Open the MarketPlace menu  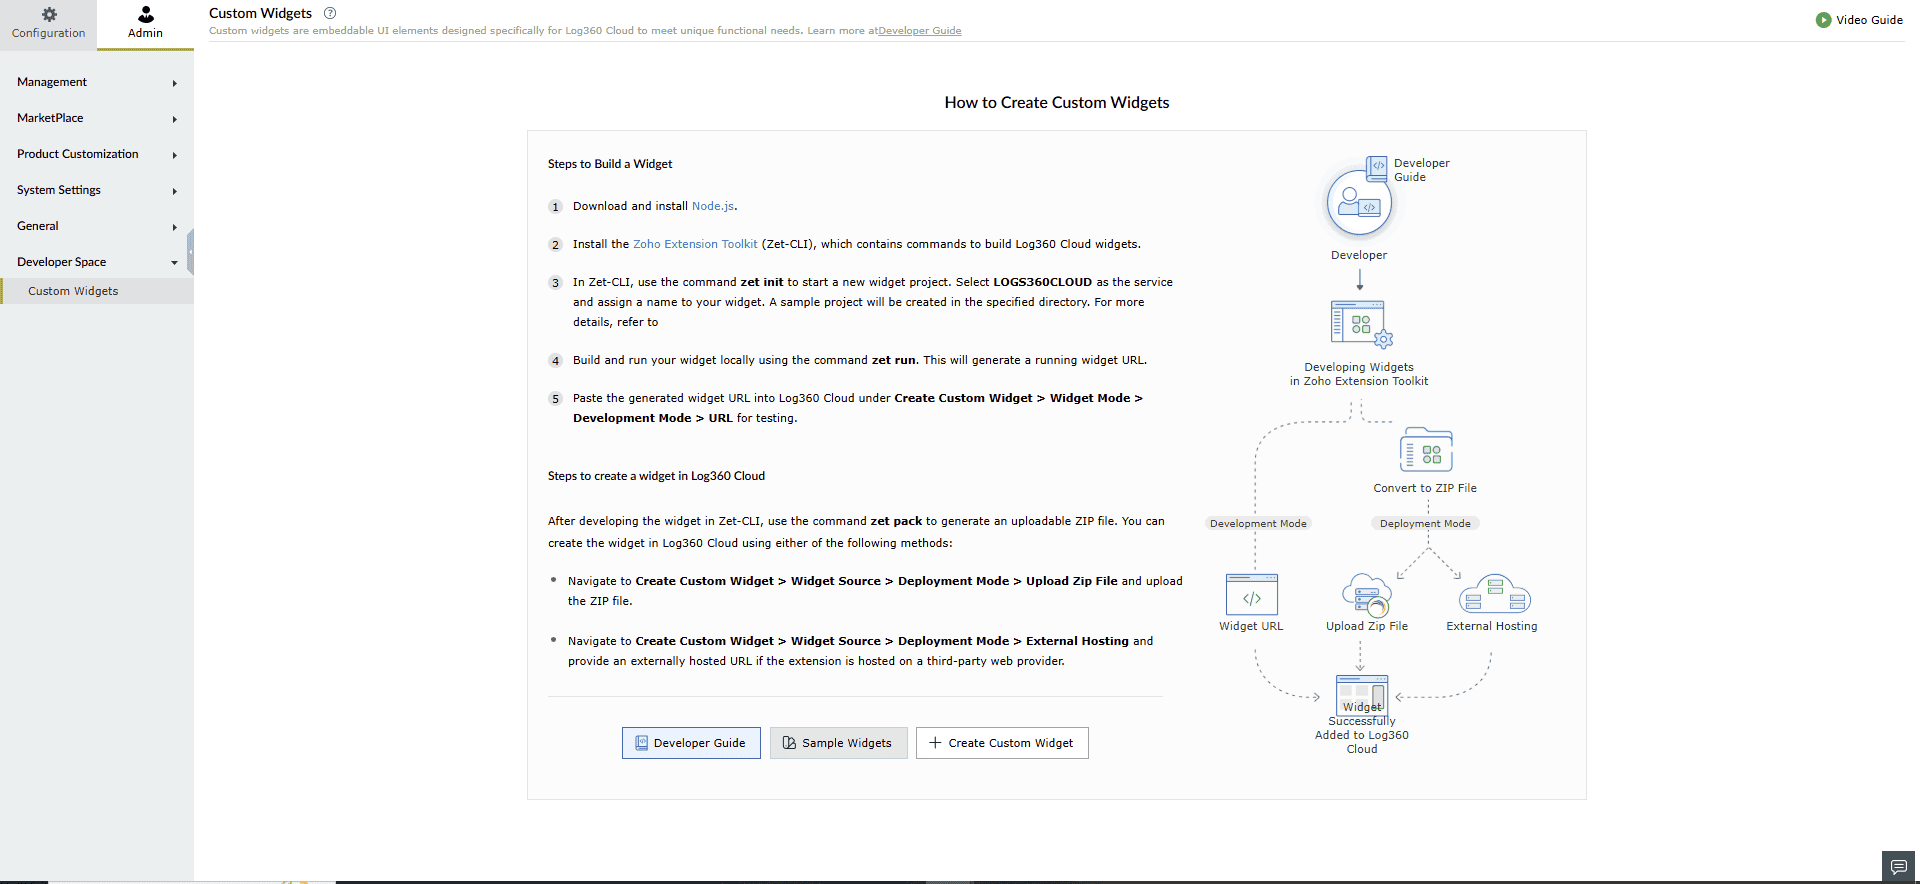pos(97,118)
